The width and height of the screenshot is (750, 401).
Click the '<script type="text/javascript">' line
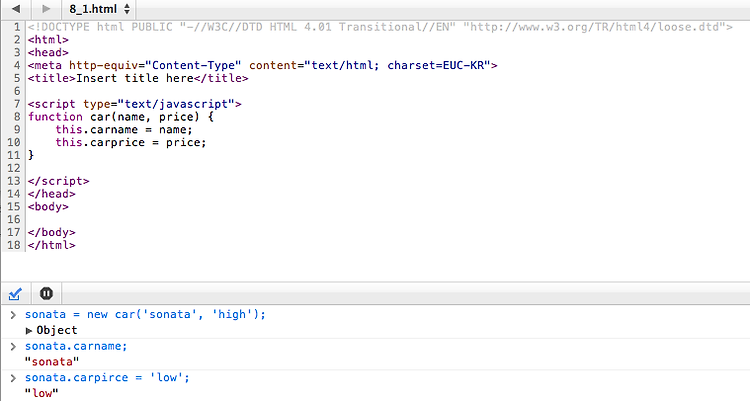[x=134, y=104]
